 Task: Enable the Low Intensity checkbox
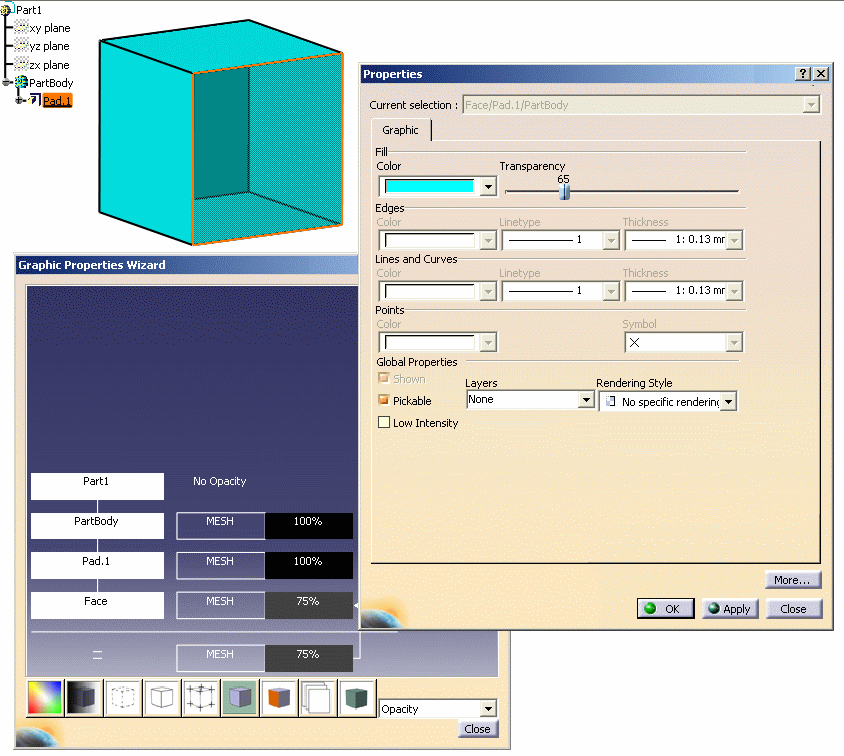click(x=384, y=423)
